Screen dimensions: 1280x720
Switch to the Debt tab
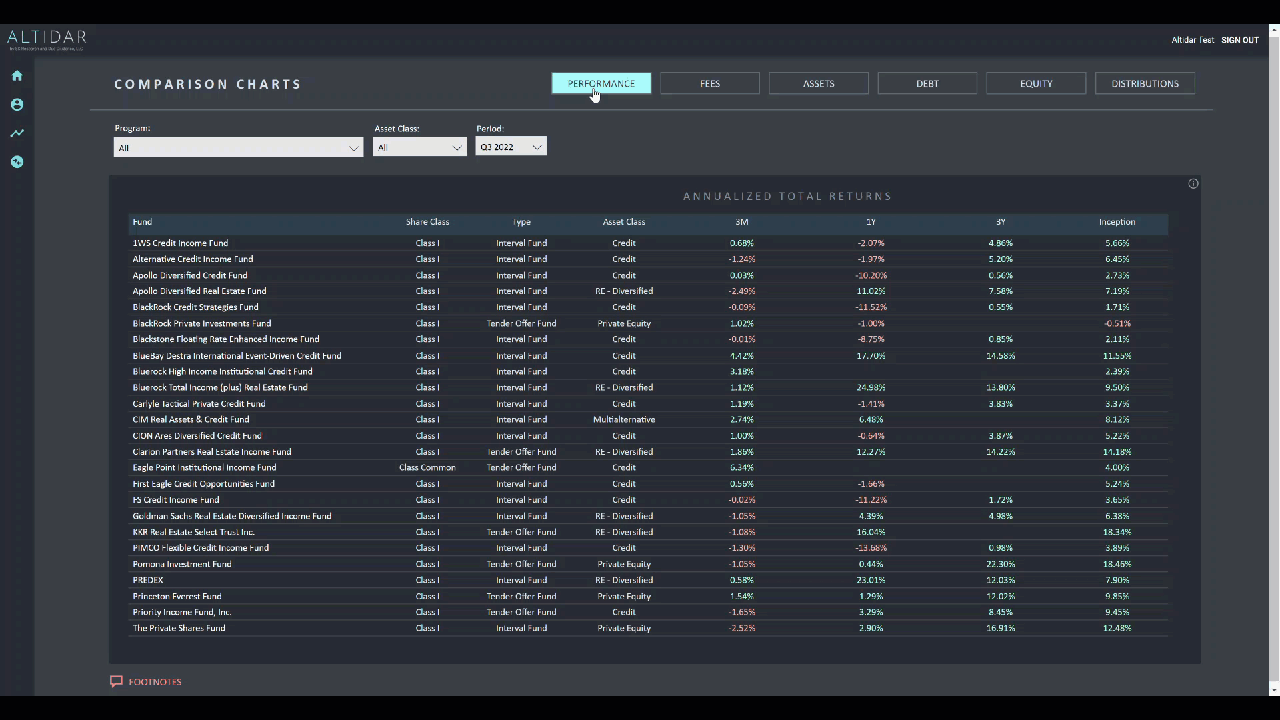[927, 84]
